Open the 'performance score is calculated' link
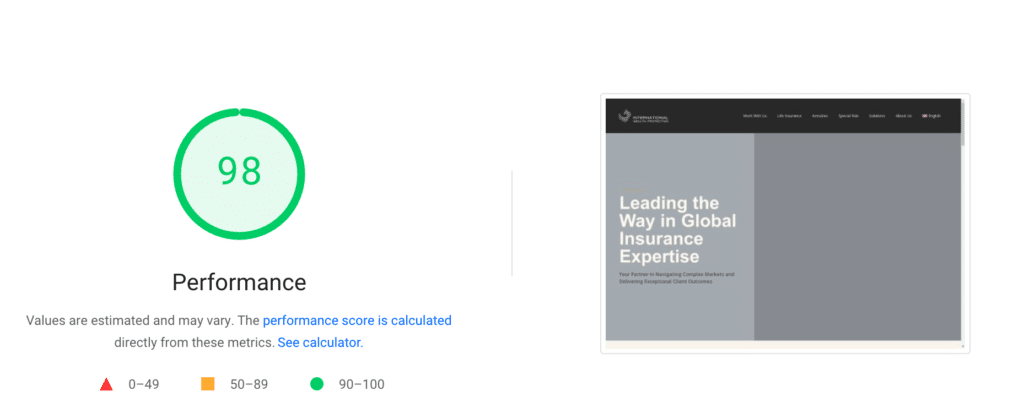The height and width of the screenshot is (402, 1024). point(357,320)
